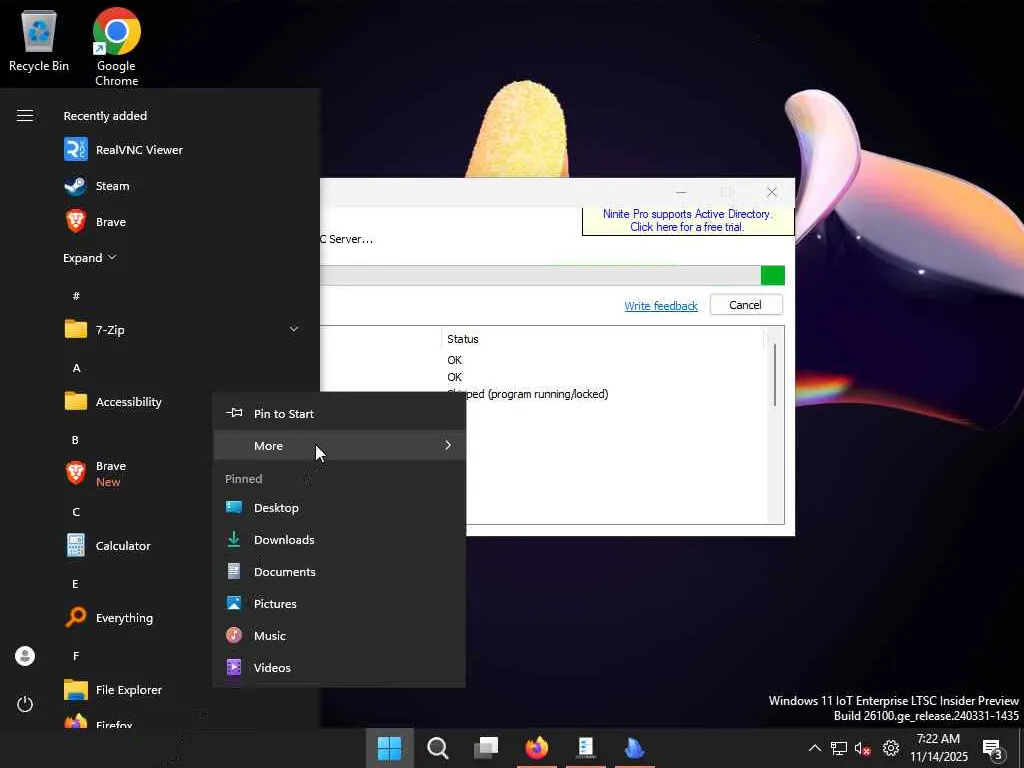This screenshot has width=1024, height=768.
Task: Open pinned Music folder
Action: 339,635
